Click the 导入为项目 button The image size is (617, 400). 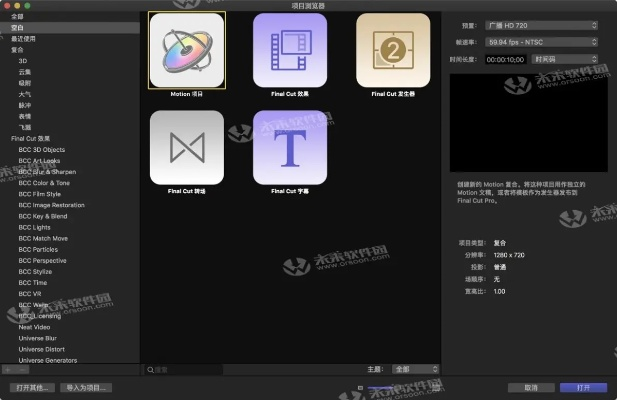[85, 387]
